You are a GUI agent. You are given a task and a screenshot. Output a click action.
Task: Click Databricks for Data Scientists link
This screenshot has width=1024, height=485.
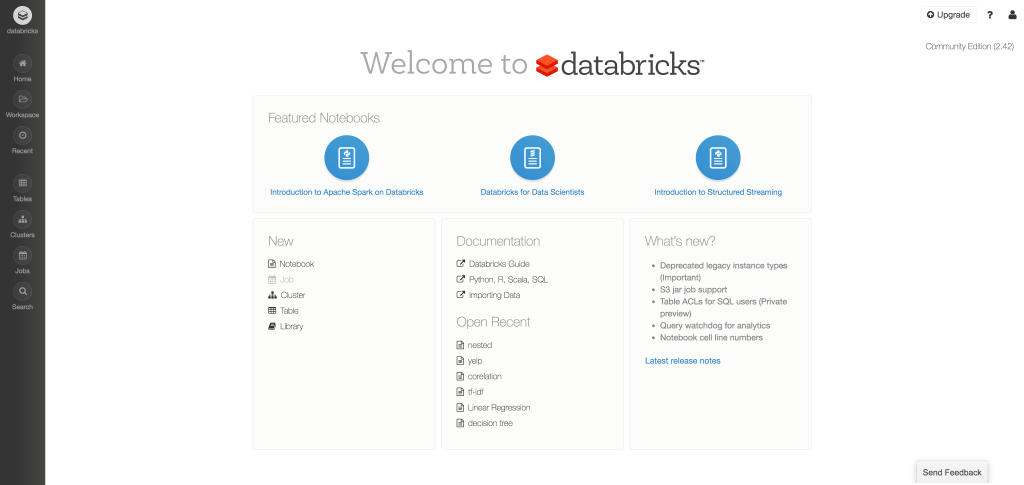click(532, 193)
